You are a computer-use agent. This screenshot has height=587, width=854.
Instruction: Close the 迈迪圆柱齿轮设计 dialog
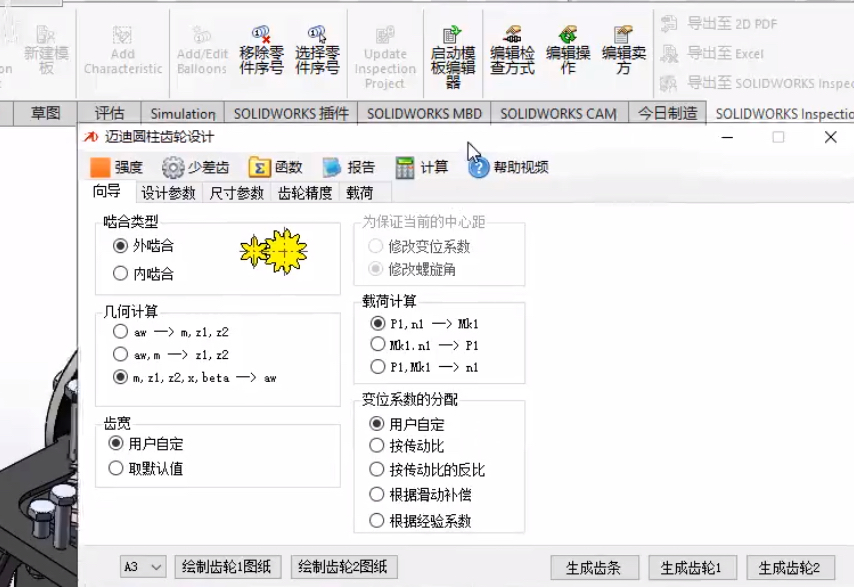pos(831,137)
